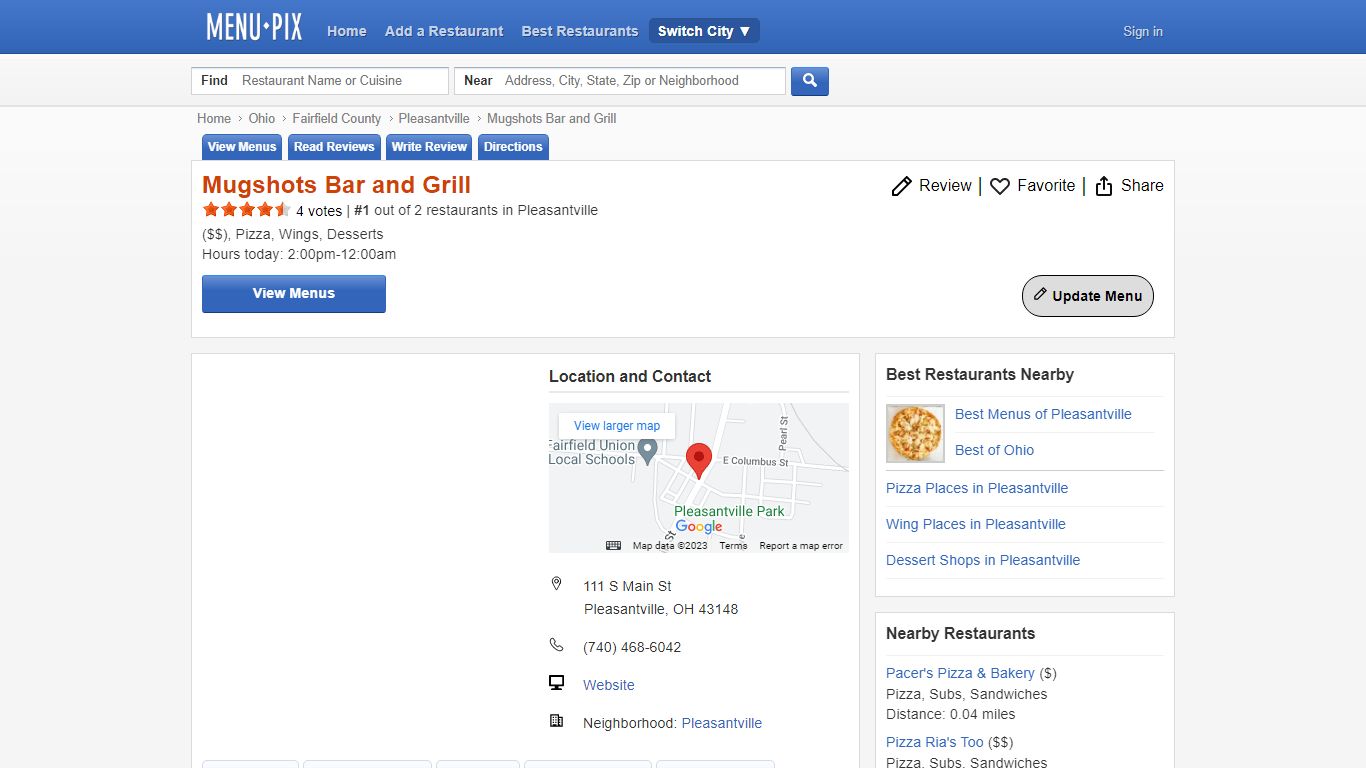The image size is (1366, 768).
Task: Click the Favorite text link
Action: click(x=1046, y=186)
